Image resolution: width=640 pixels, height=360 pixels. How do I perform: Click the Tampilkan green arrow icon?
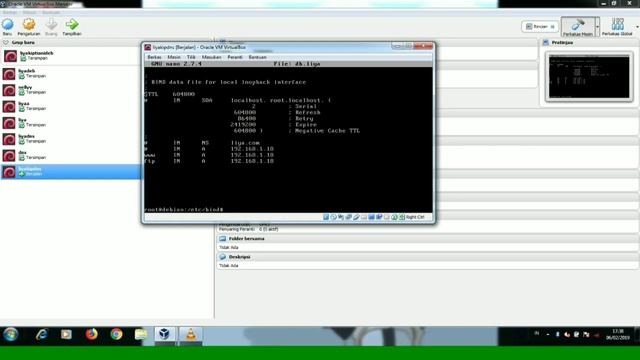72,25
